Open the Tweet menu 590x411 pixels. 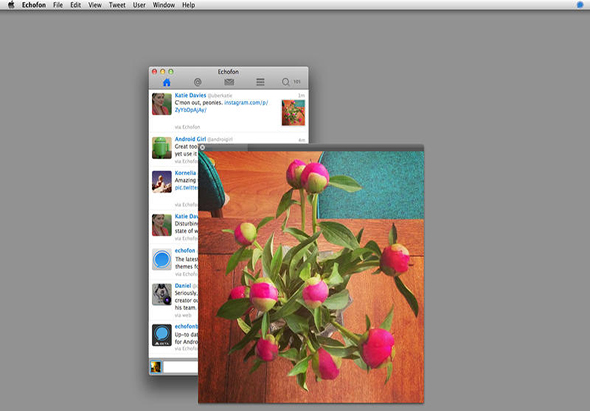(117, 5)
